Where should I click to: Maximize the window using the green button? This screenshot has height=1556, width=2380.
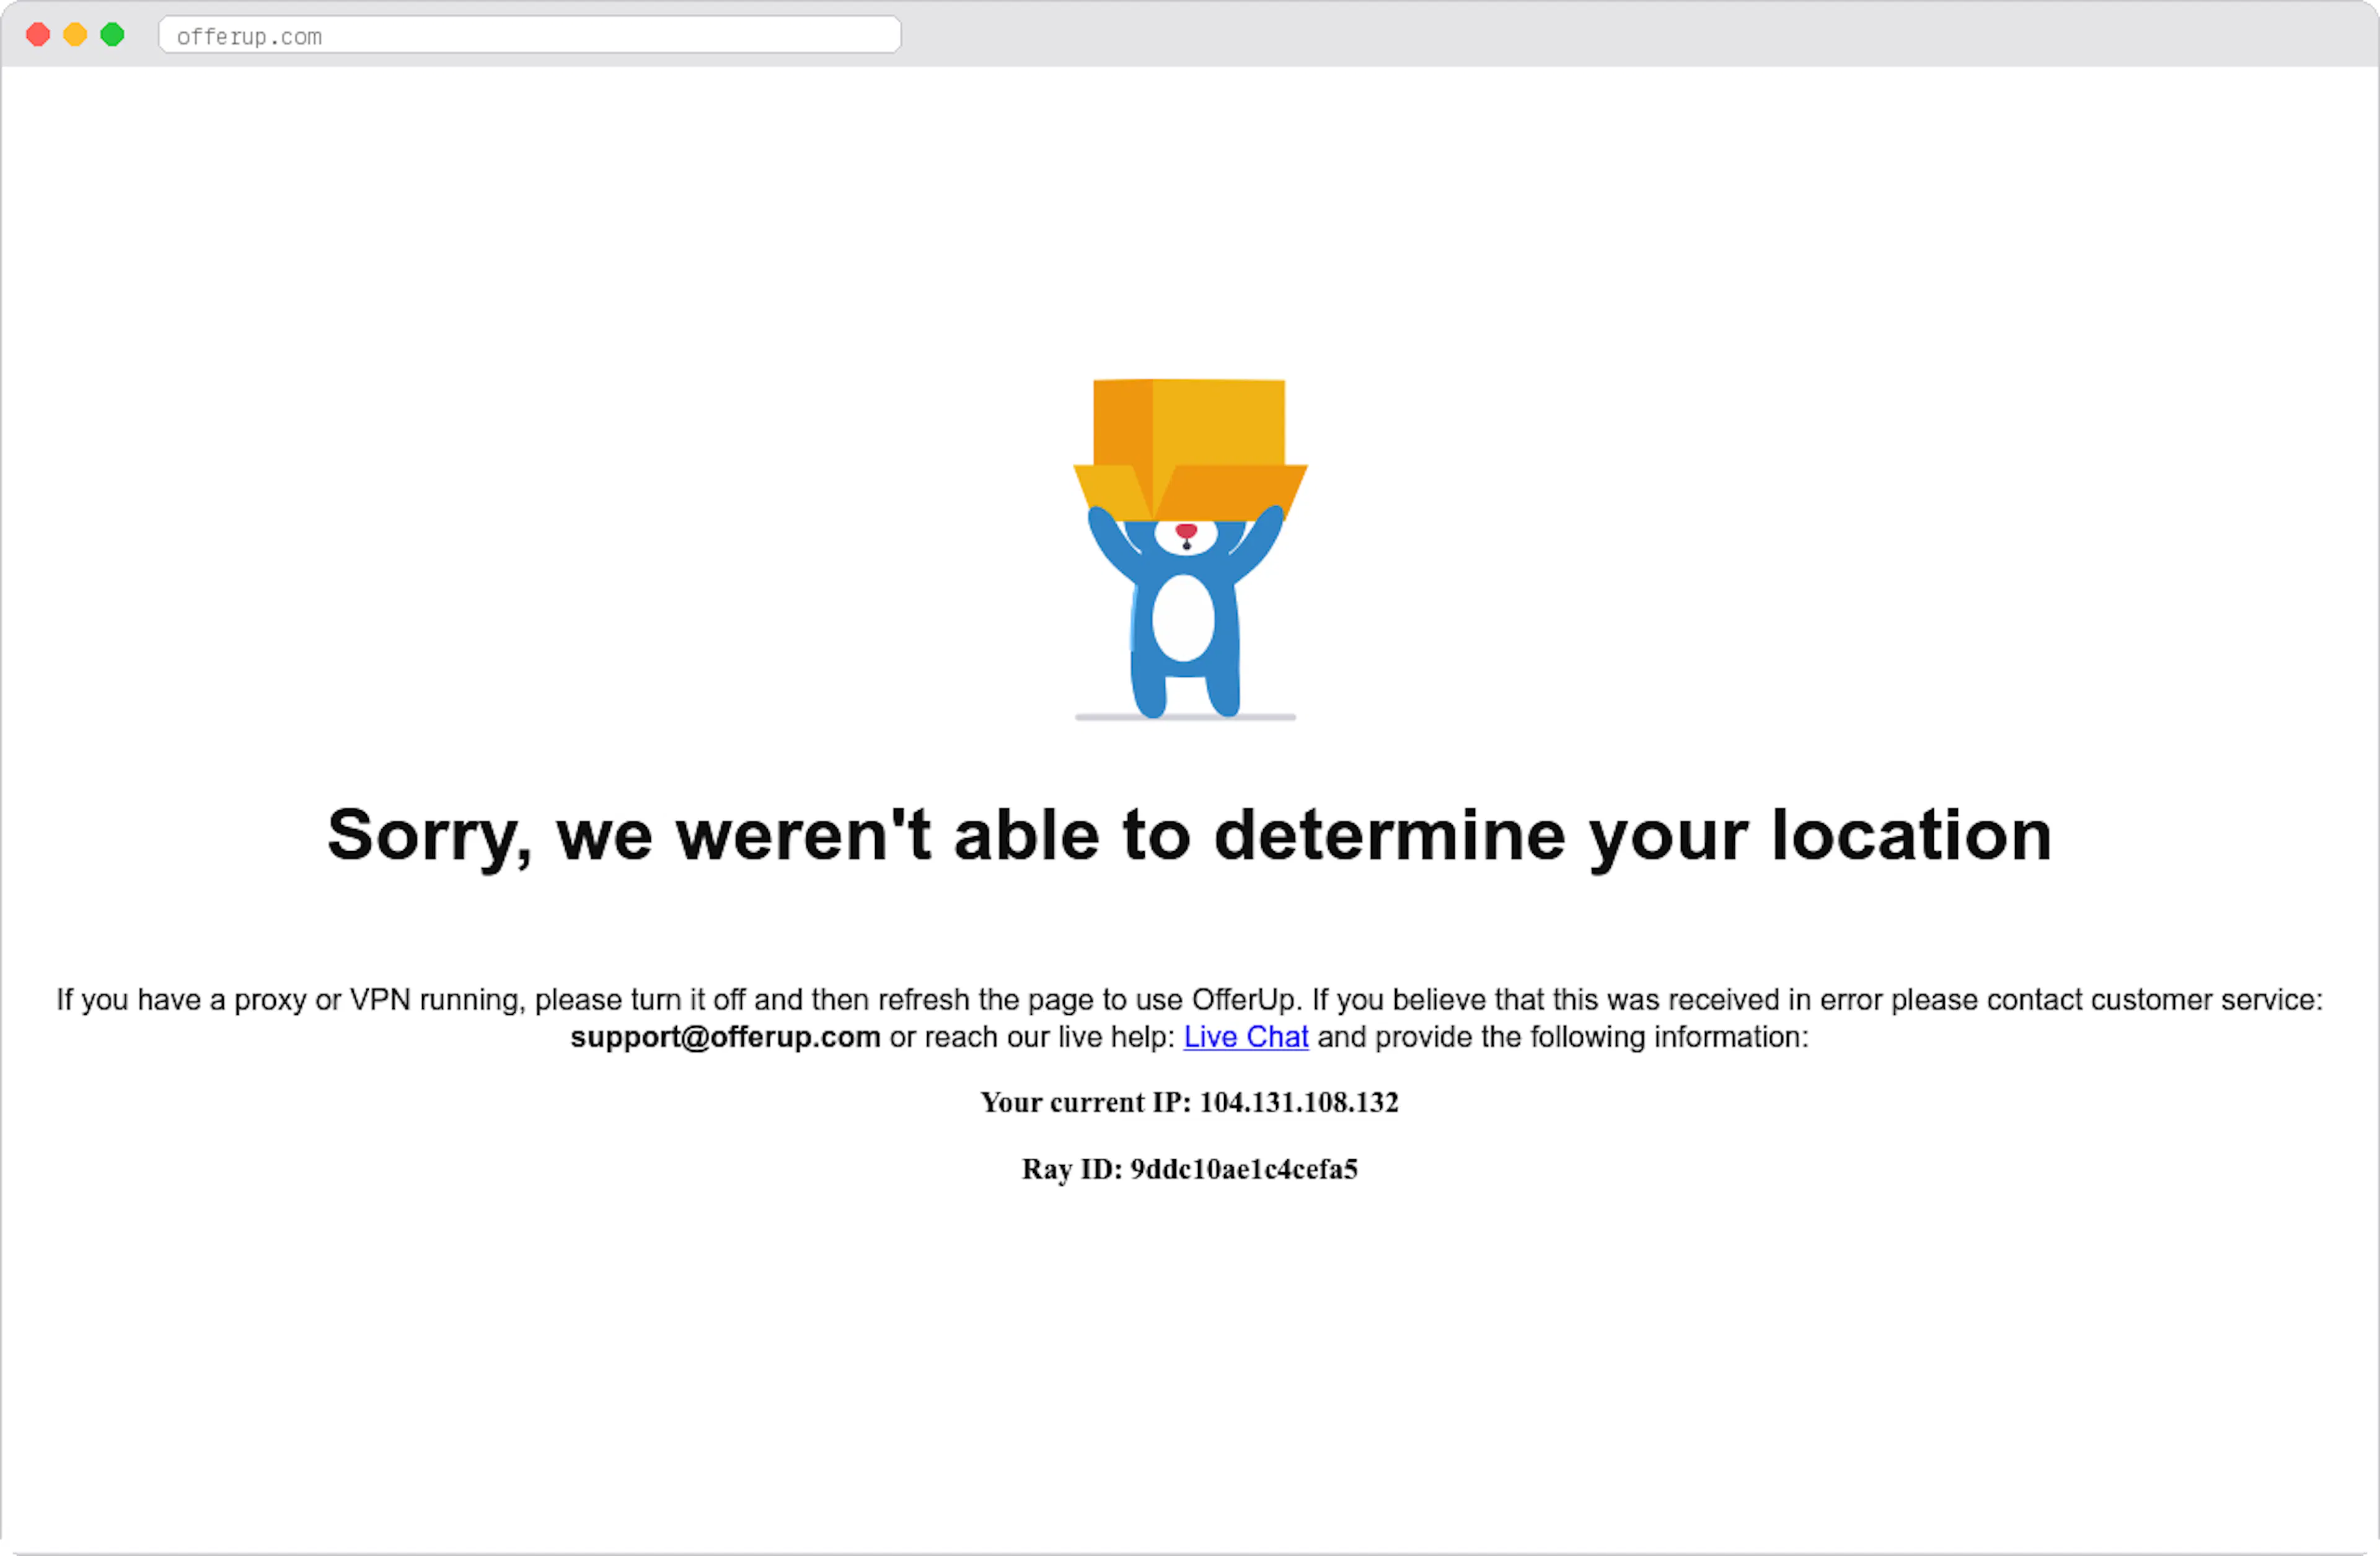pos(112,35)
